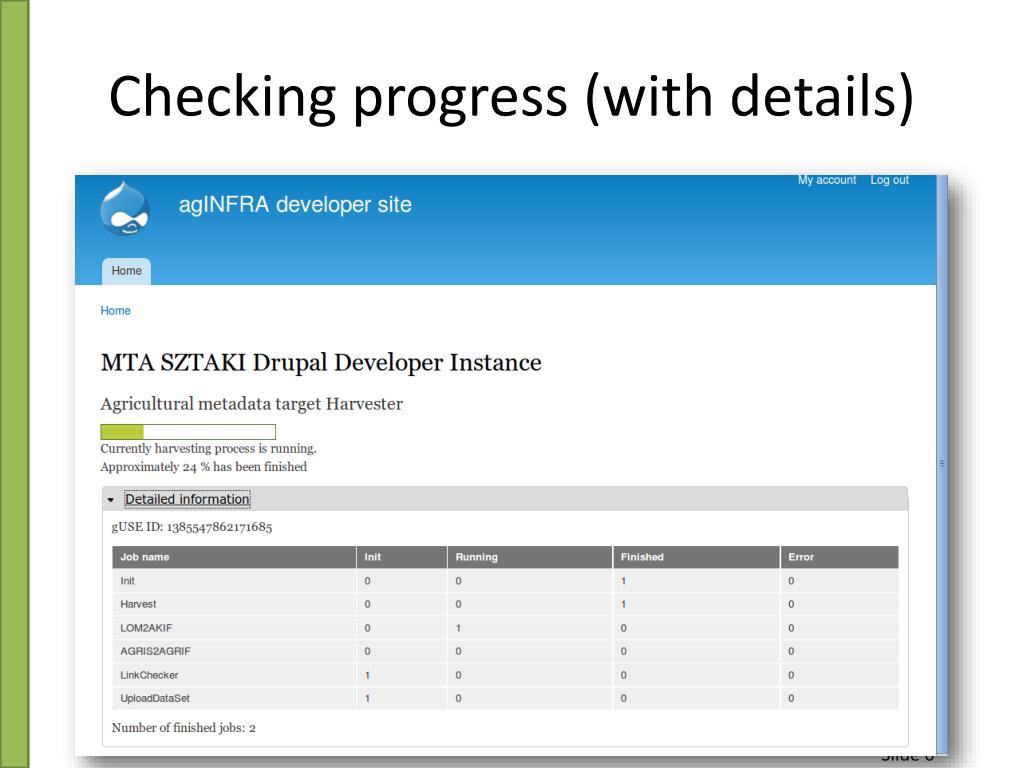Click the Number of finished jobs text
Image resolution: width=1024 pixels, height=768 pixels.
click(x=184, y=728)
